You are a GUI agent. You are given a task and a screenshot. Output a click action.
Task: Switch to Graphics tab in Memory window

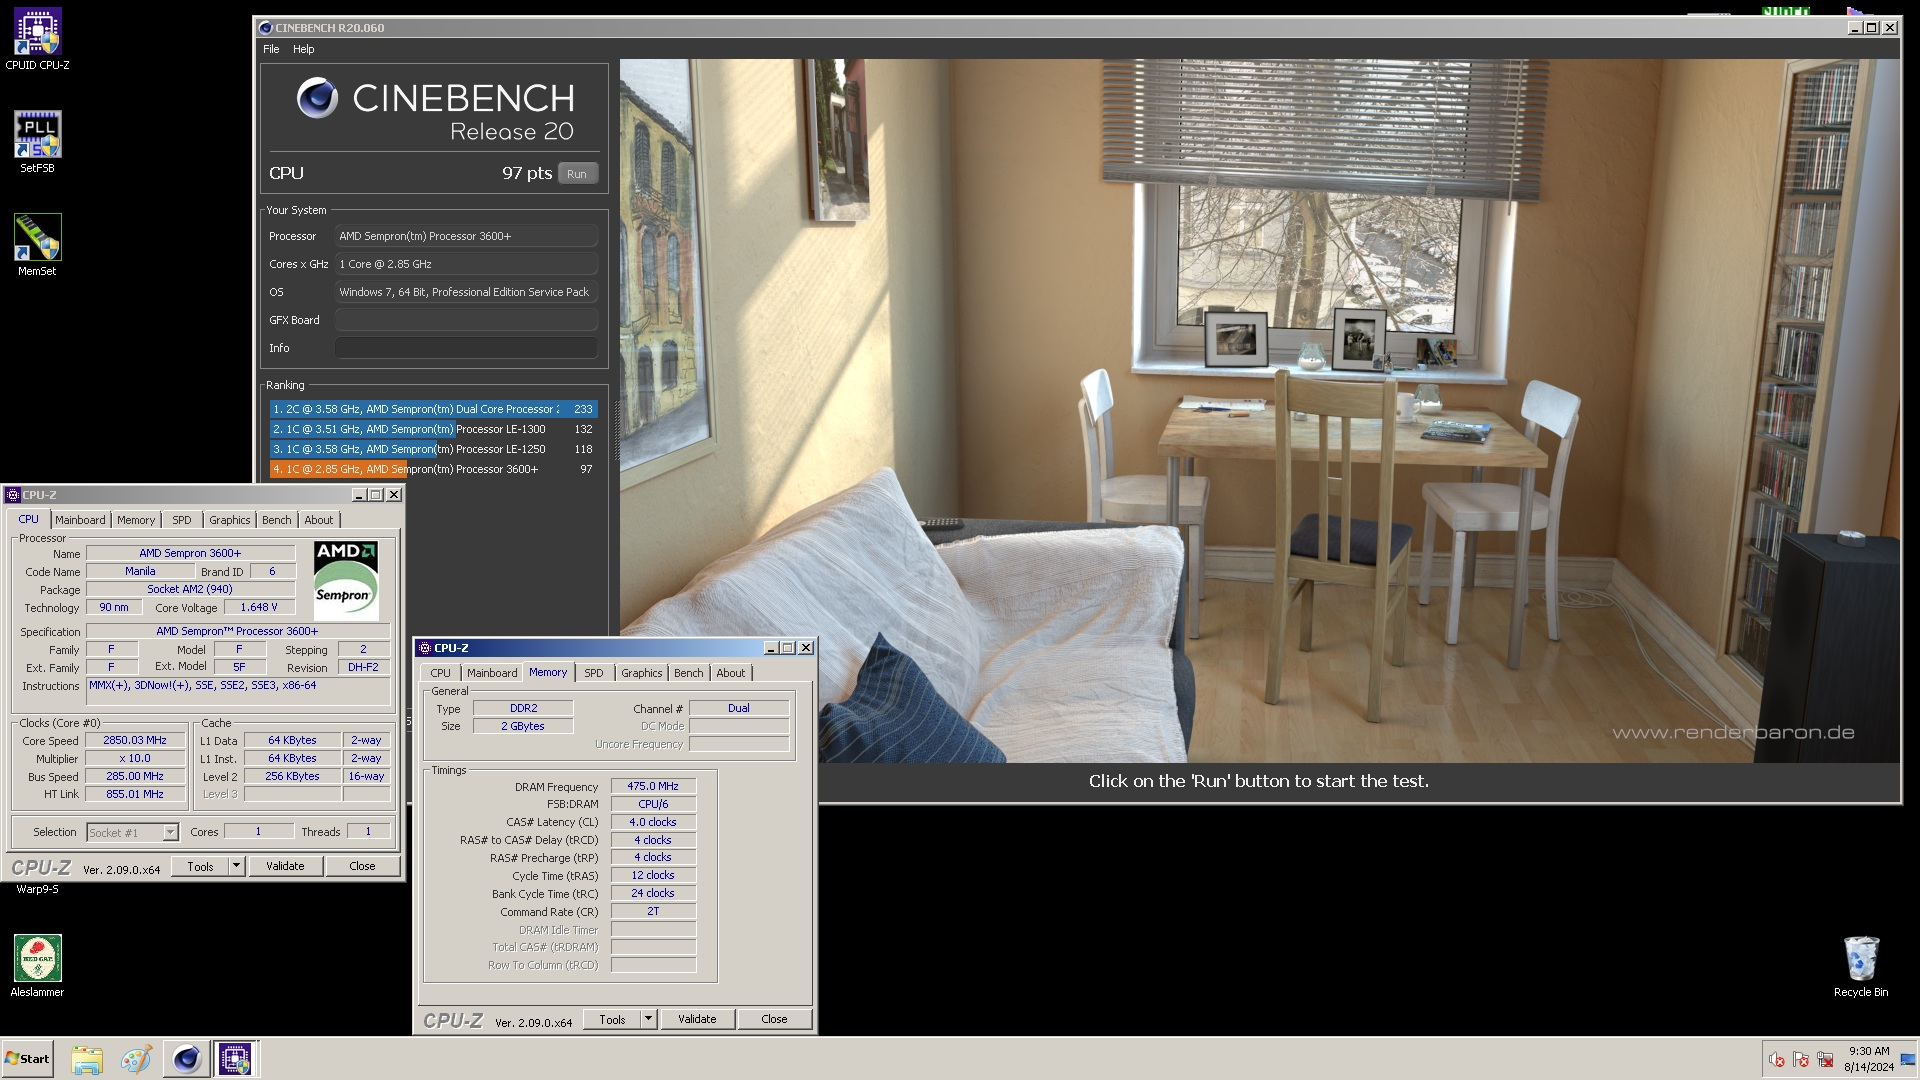(641, 673)
